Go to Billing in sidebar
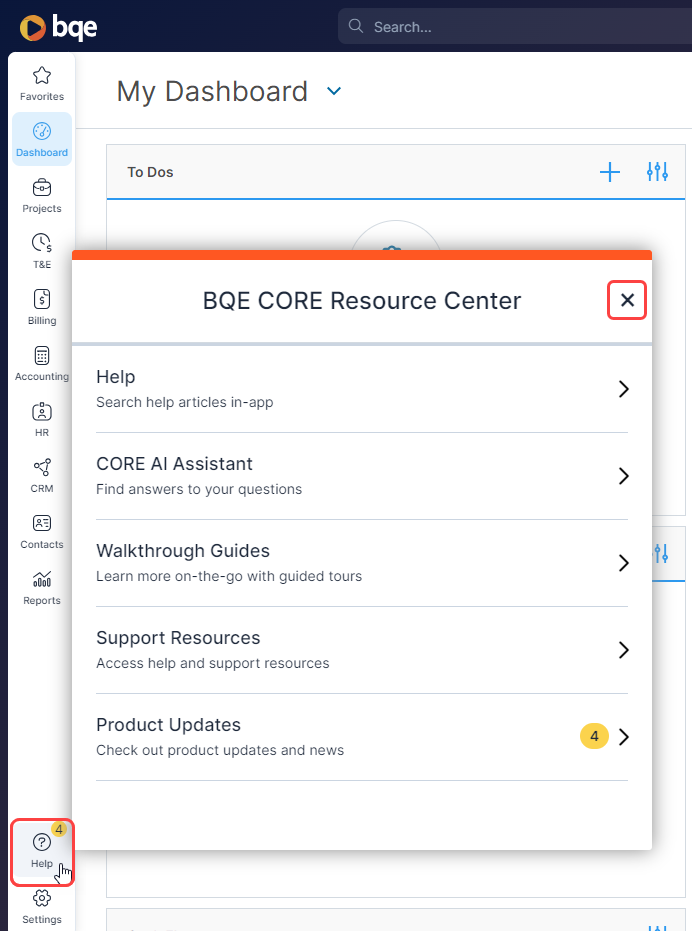This screenshot has height=931, width=692. tap(42, 307)
